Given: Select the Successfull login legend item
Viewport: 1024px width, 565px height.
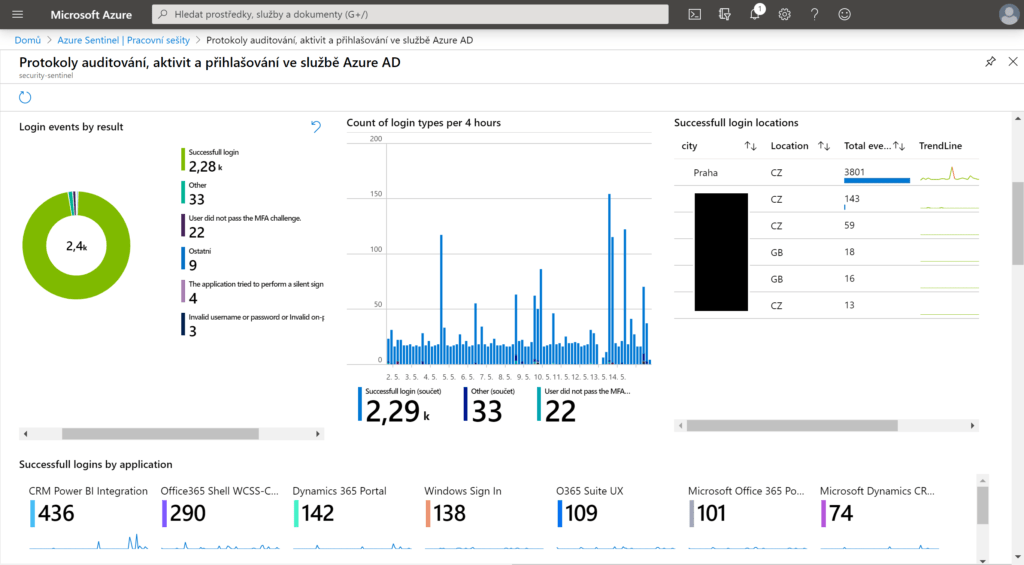Looking at the screenshot, I should (213, 159).
